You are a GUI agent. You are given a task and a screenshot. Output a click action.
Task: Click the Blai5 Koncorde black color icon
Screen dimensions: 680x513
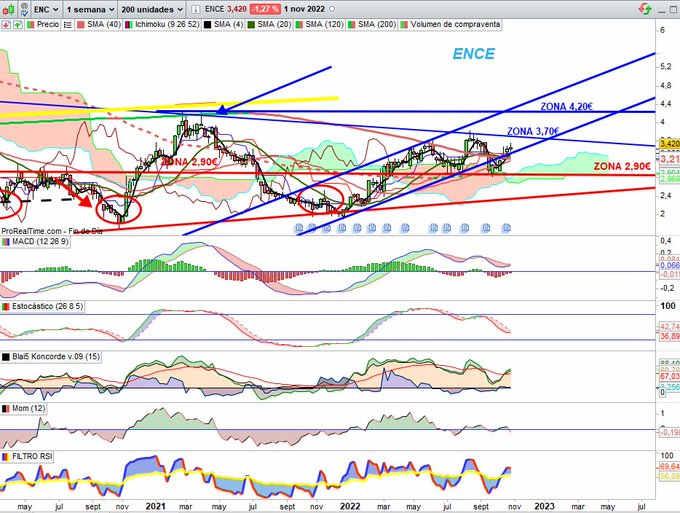(6, 357)
